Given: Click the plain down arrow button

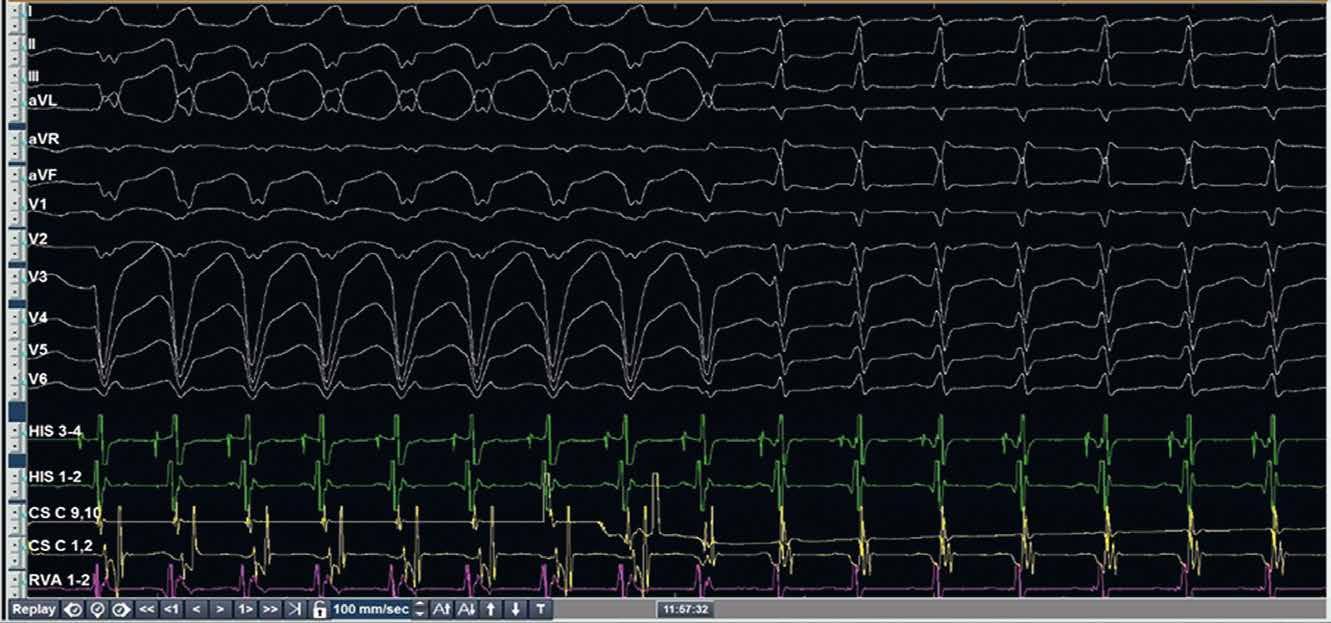Looking at the screenshot, I should click(x=516, y=609).
